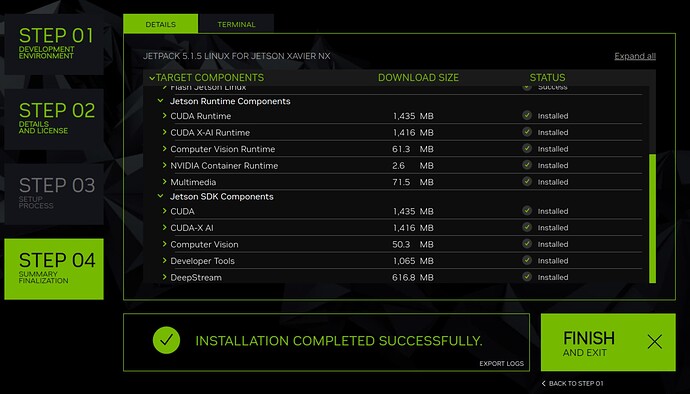Expand the Computer Vision Runtime row
690x394 pixels.
[165, 149]
